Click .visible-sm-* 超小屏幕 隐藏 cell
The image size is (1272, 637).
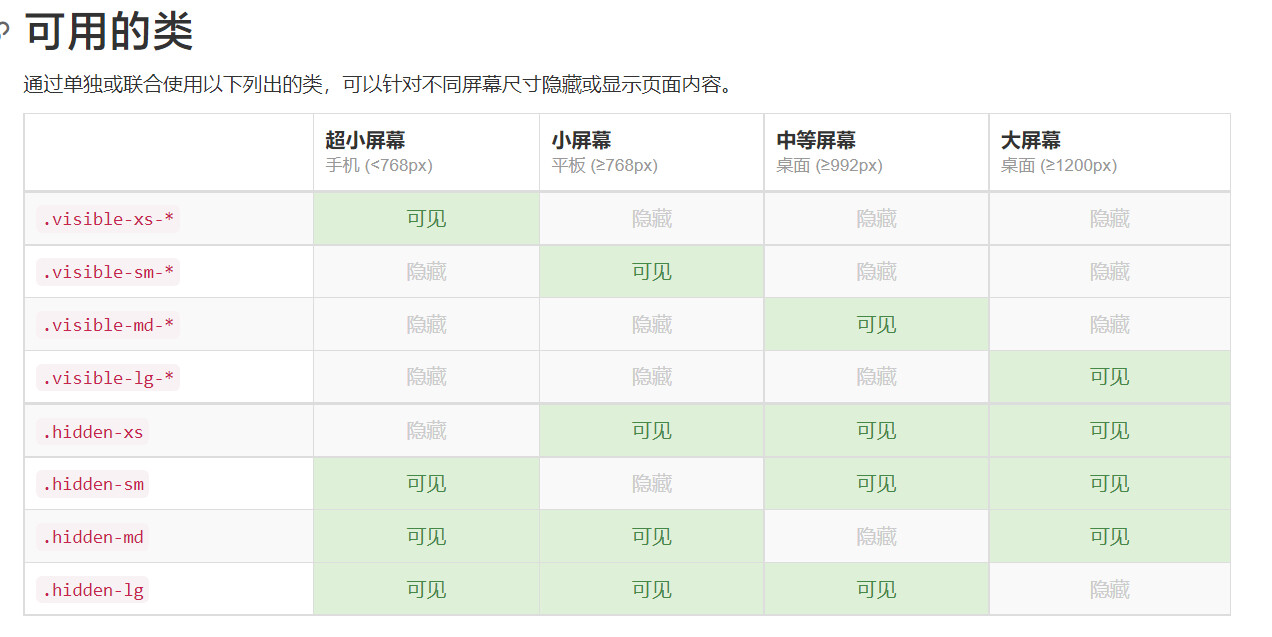click(426, 272)
